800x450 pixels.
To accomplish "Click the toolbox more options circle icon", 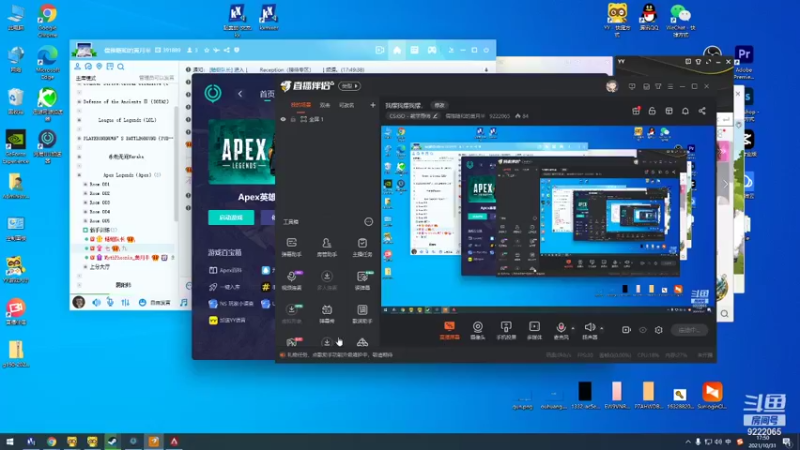I will (368, 221).
